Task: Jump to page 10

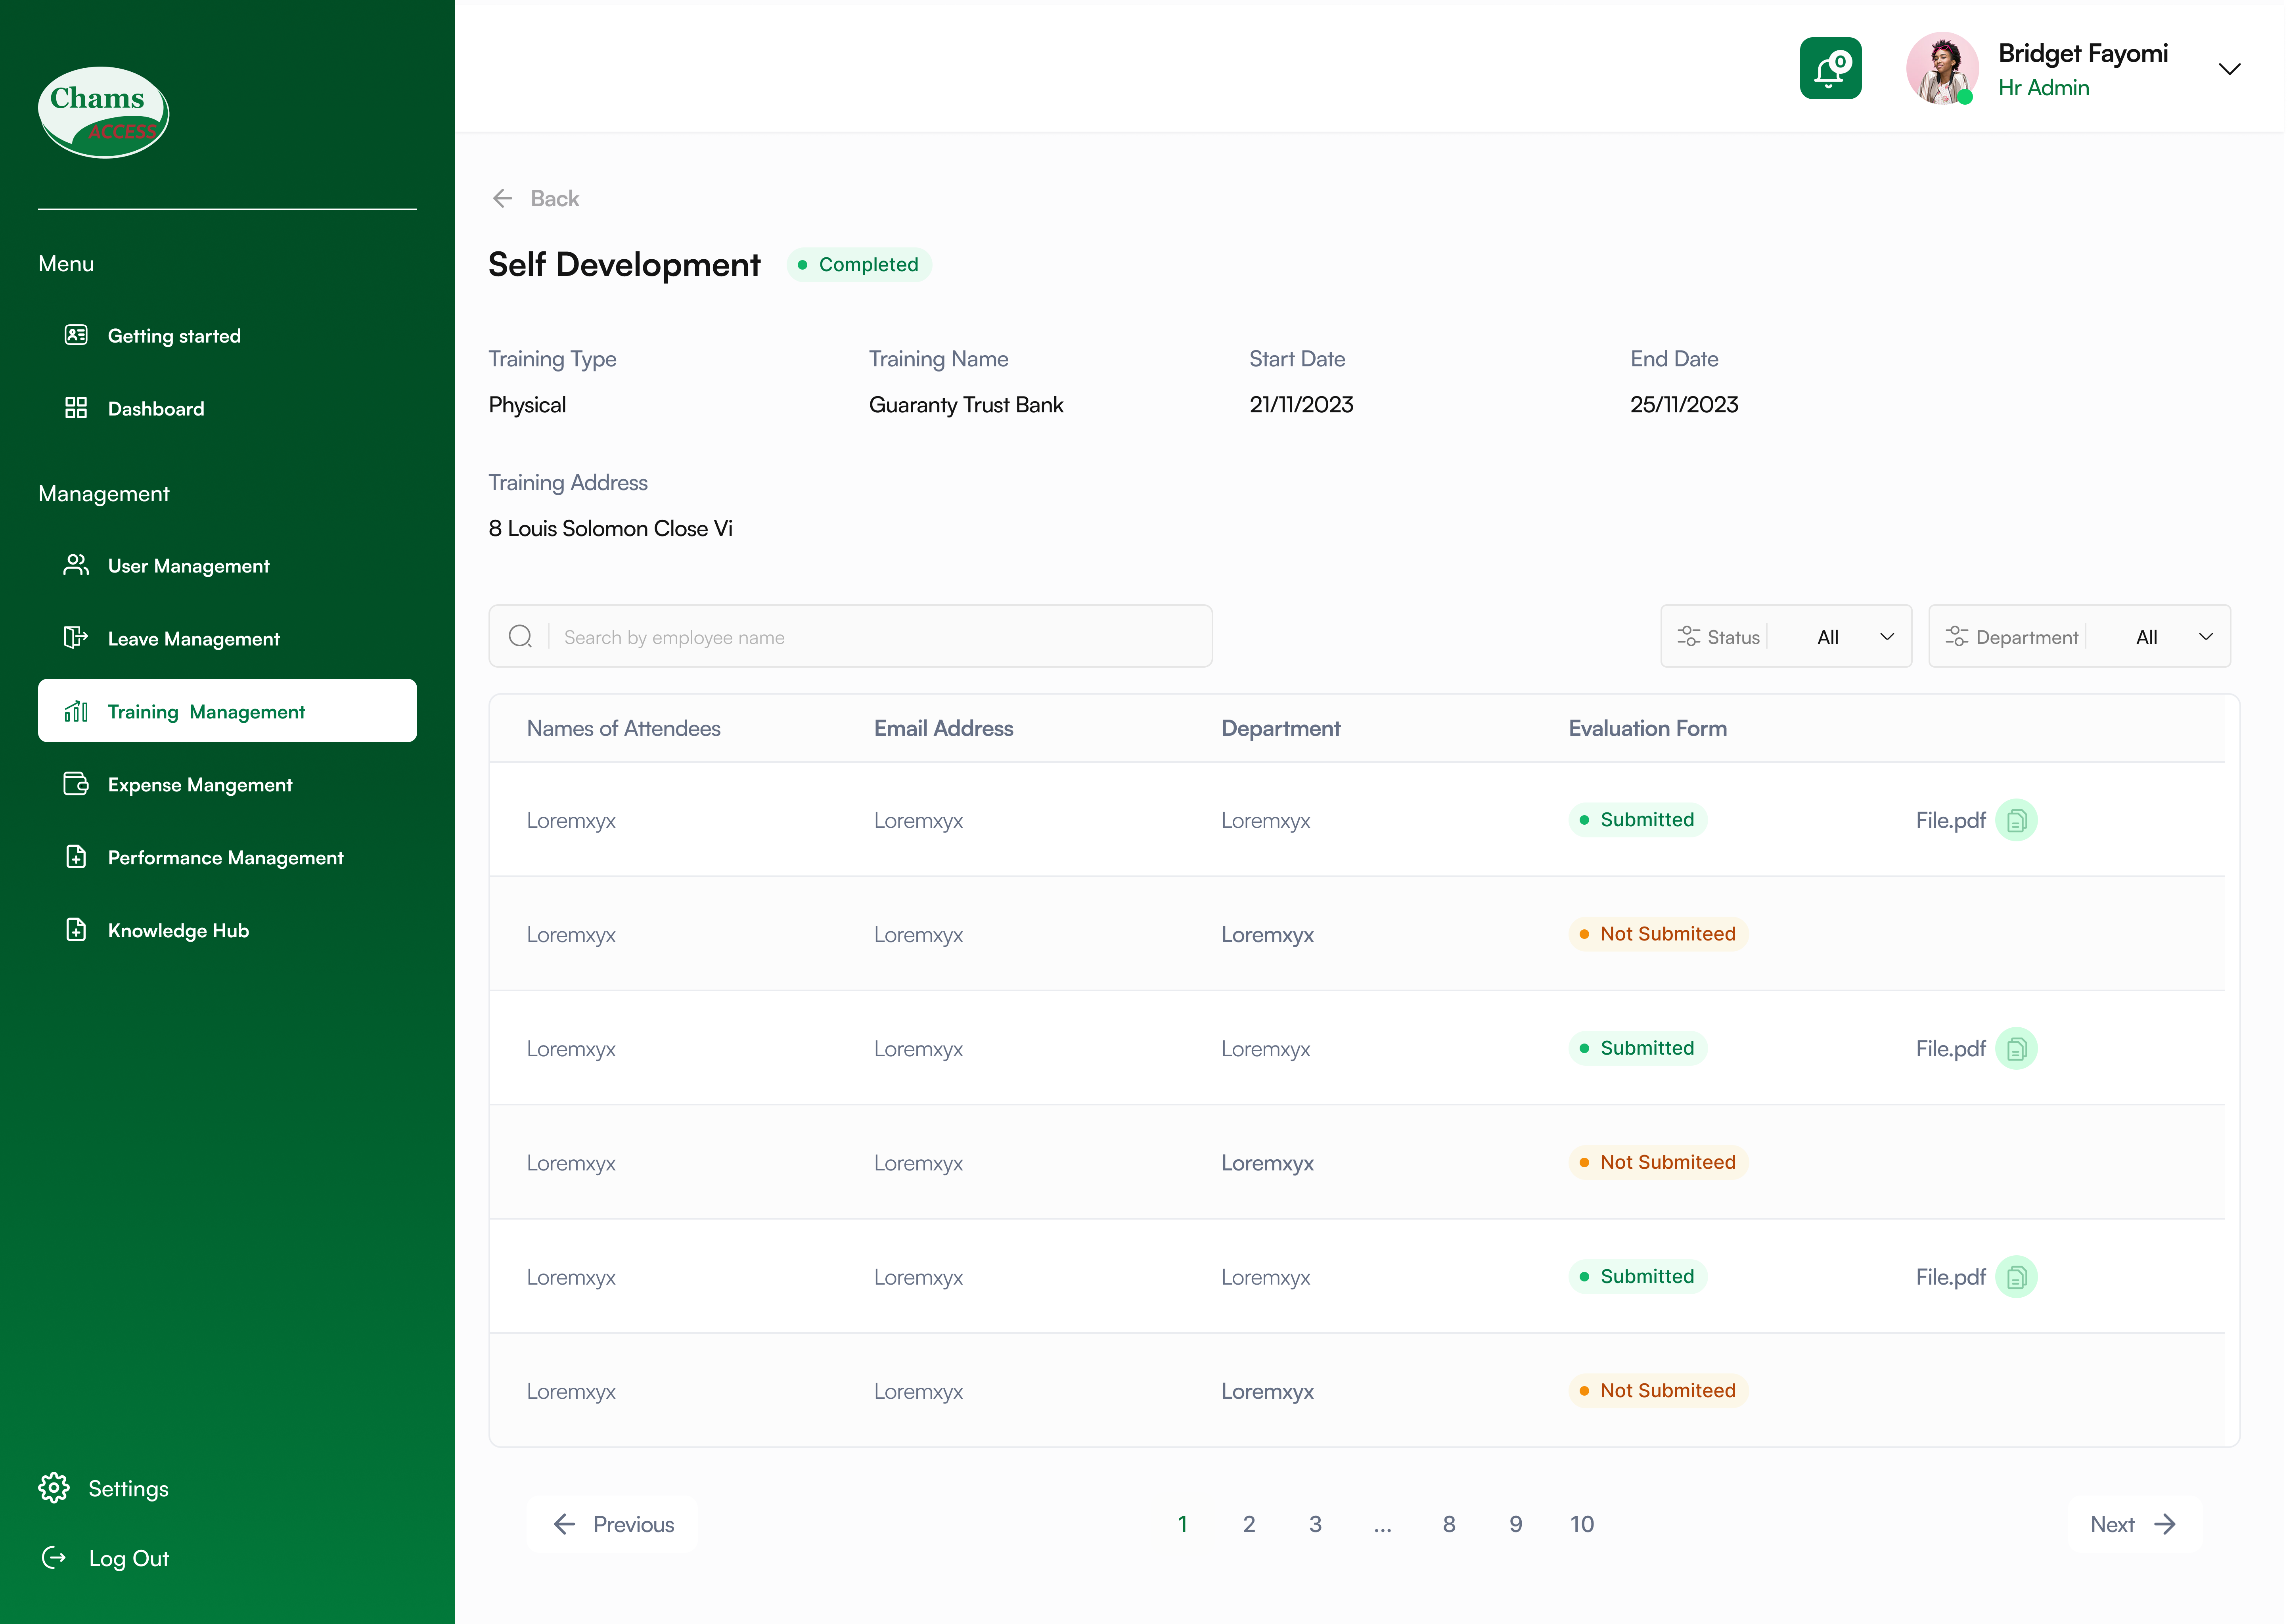Action: click(1582, 1524)
